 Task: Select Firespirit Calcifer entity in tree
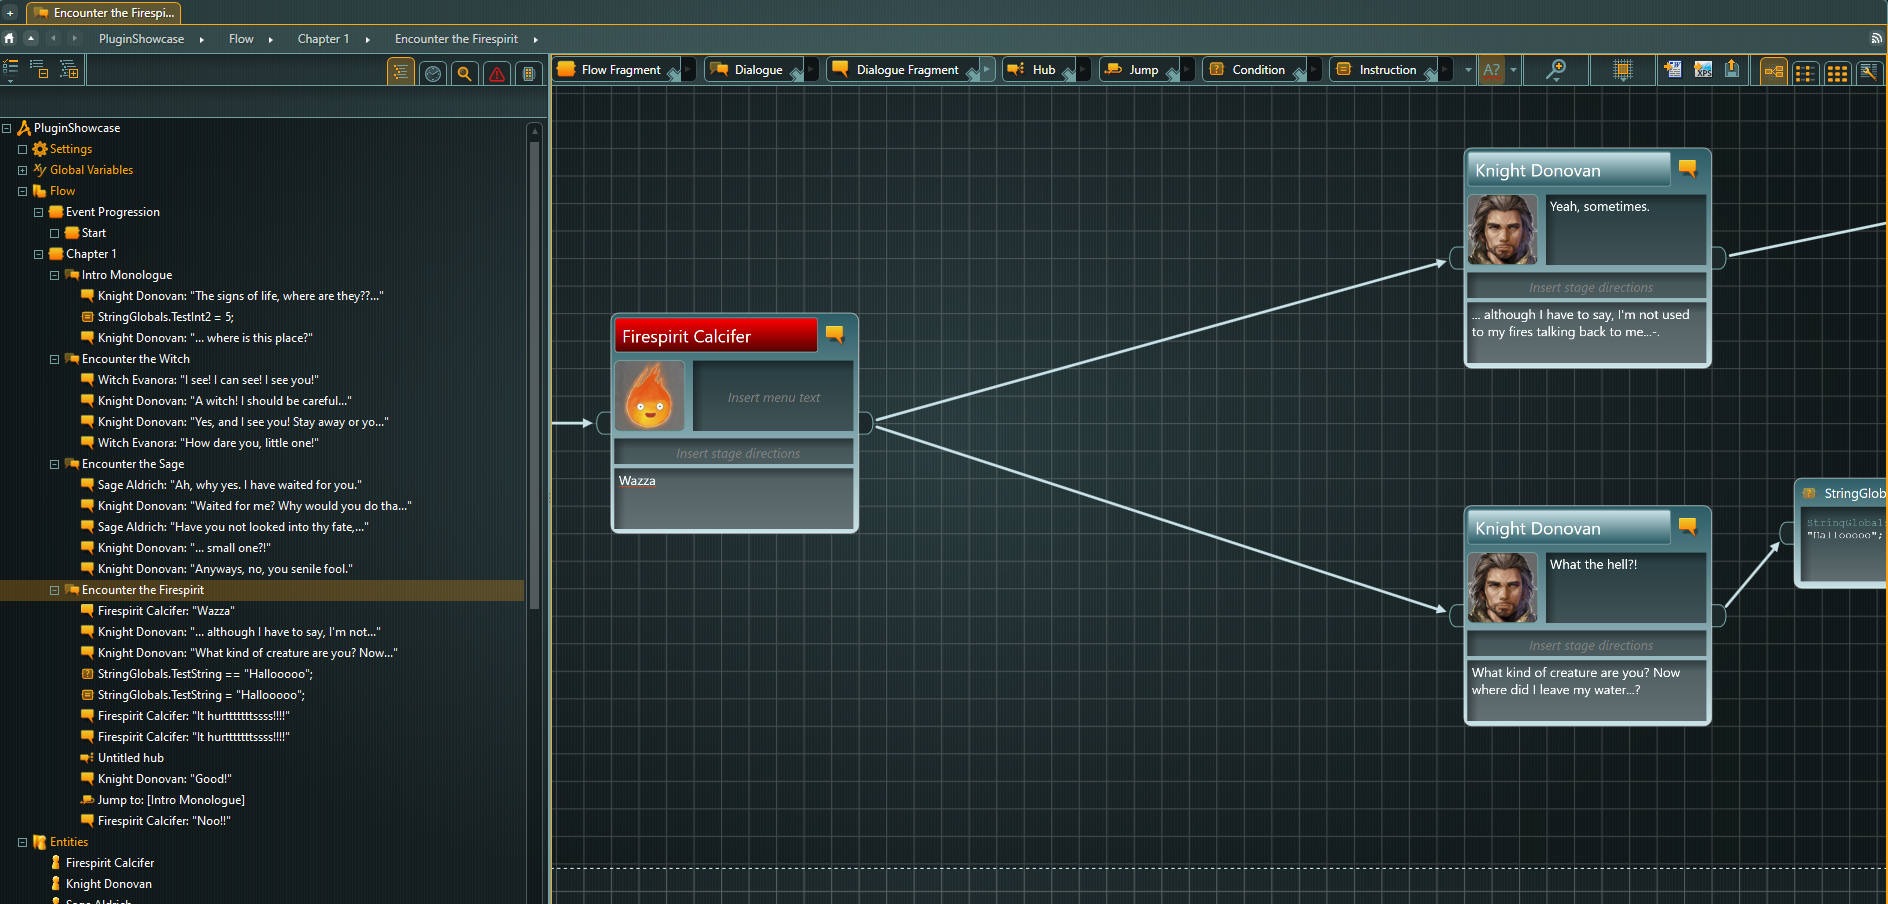click(x=109, y=863)
